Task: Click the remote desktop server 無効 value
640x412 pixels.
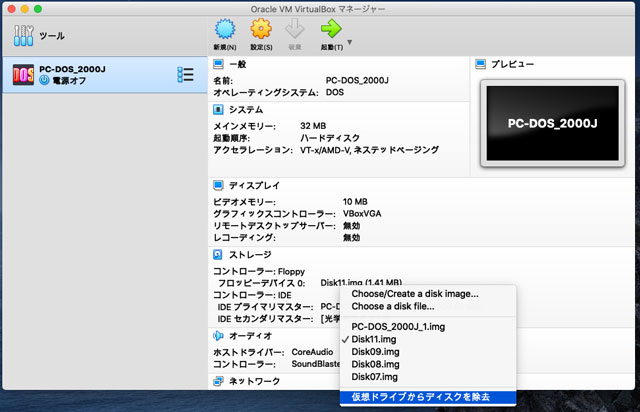Action: click(351, 226)
